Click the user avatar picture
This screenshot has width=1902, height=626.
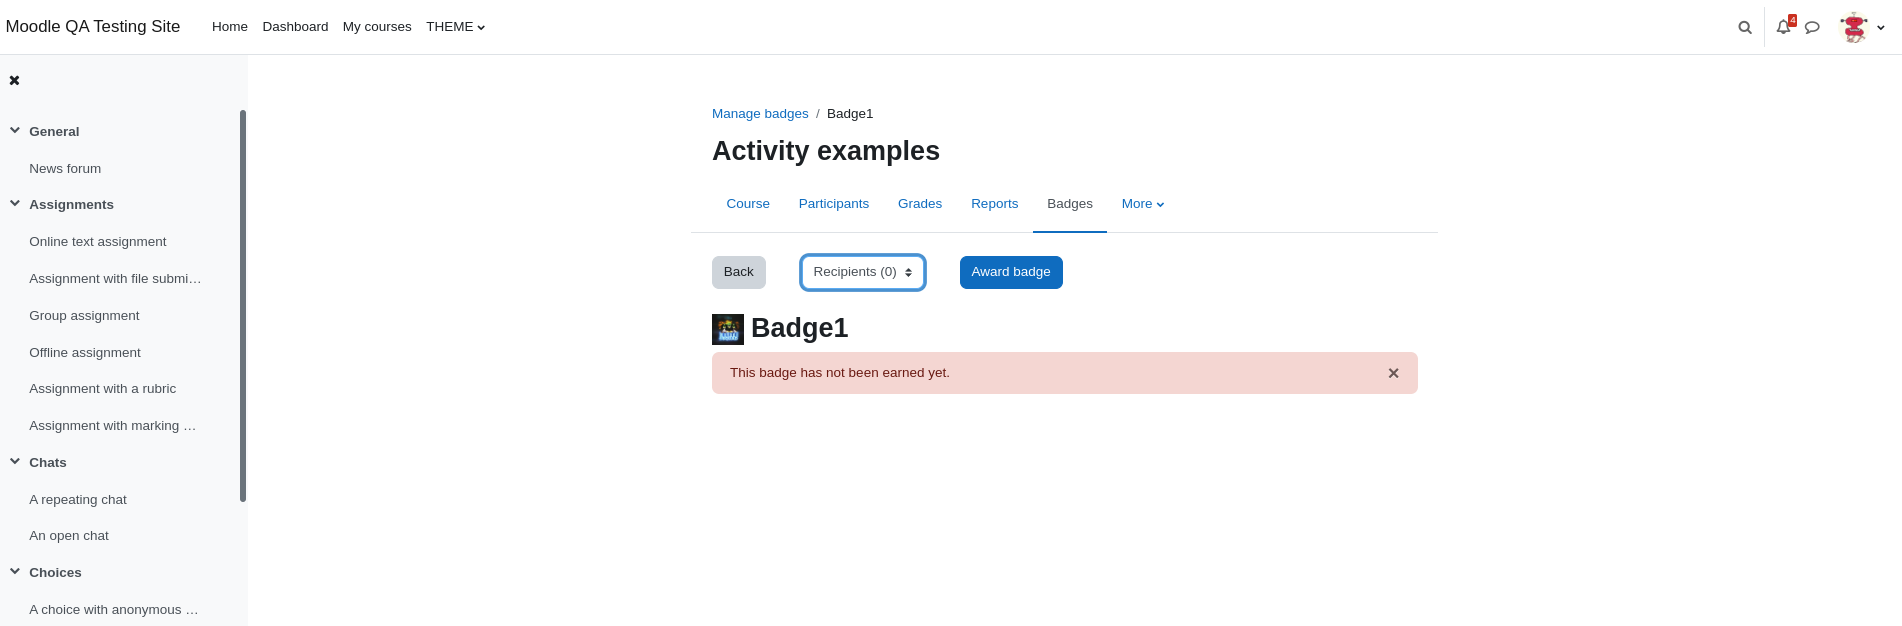[x=1854, y=27]
